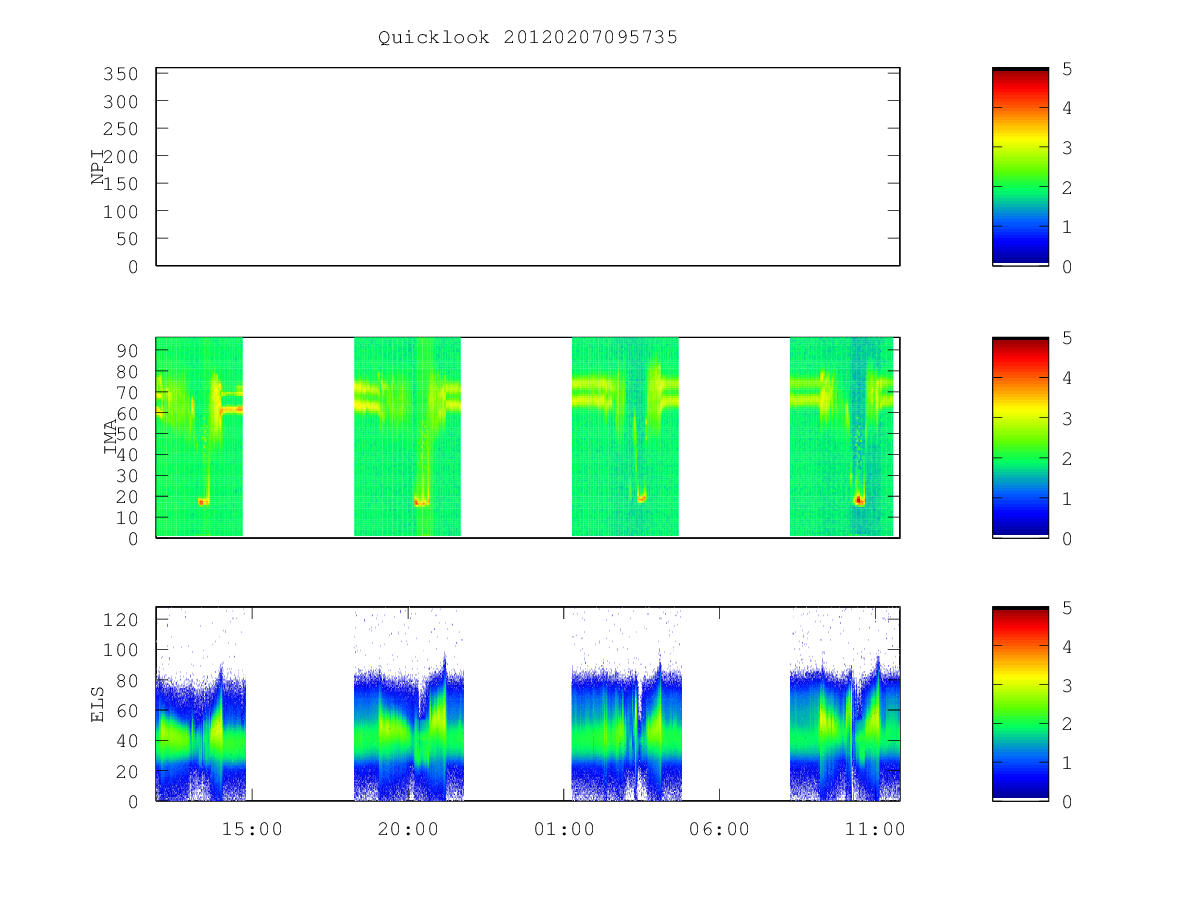This screenshot has height=900, width=1200.
Task: Click red hotspot in third IMA data segment
Action: [641, 497]
